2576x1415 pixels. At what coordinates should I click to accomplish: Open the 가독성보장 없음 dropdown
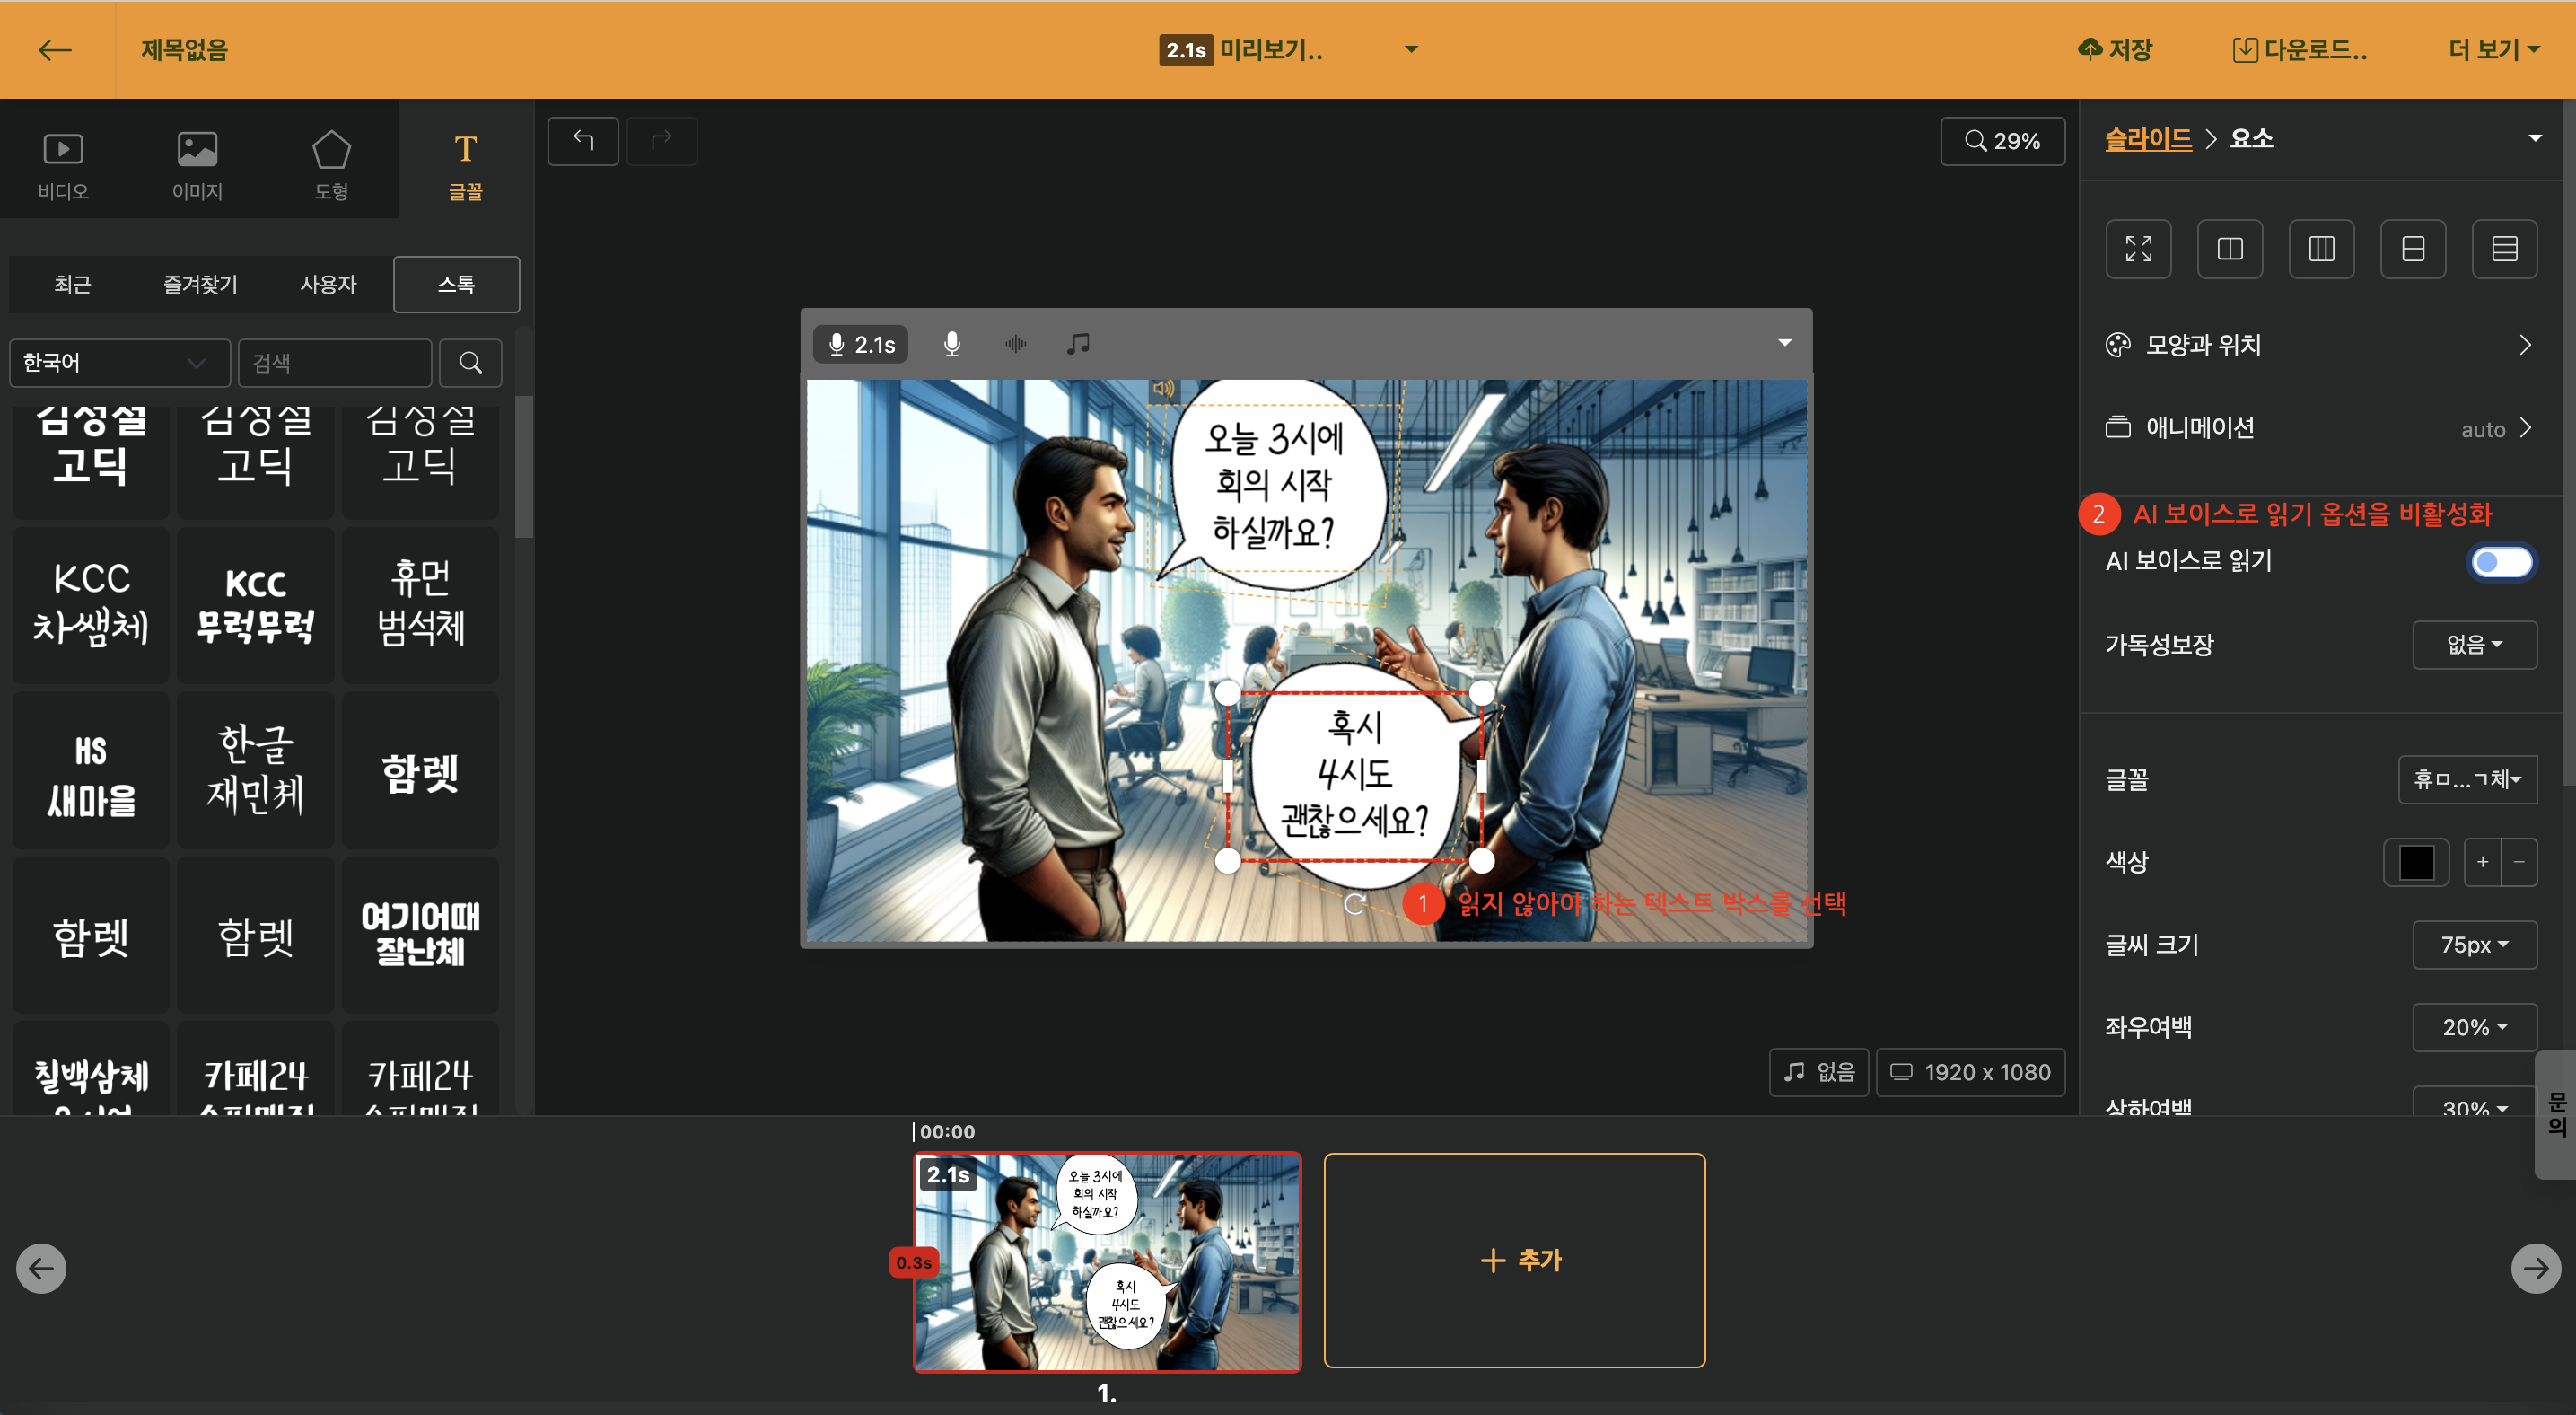(2473, 645)
